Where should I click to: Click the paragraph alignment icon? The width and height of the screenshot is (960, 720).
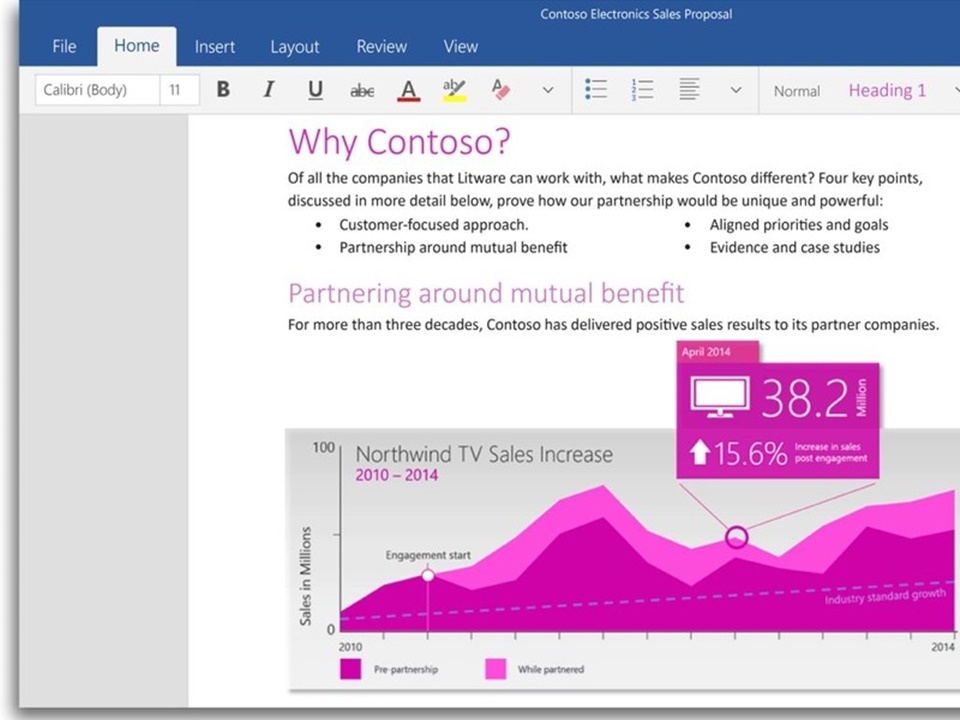[x=689, y=90]
